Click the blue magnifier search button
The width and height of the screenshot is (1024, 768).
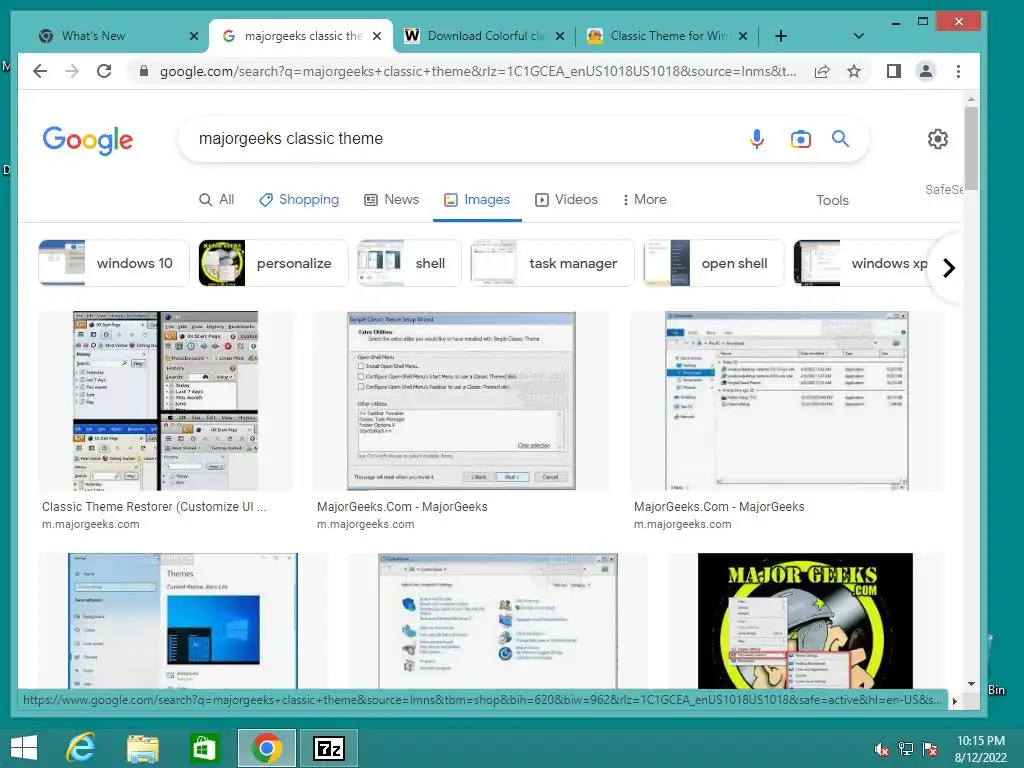pyautogui.click(x=840, y=138)
